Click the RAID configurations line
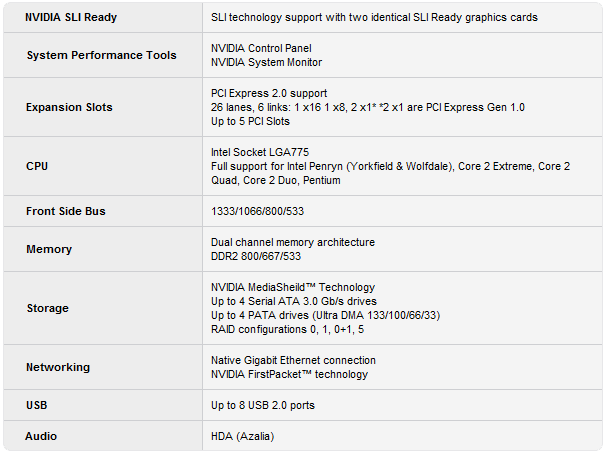The height and width of the screenshot is (455, 607). [x=287, y=329]
